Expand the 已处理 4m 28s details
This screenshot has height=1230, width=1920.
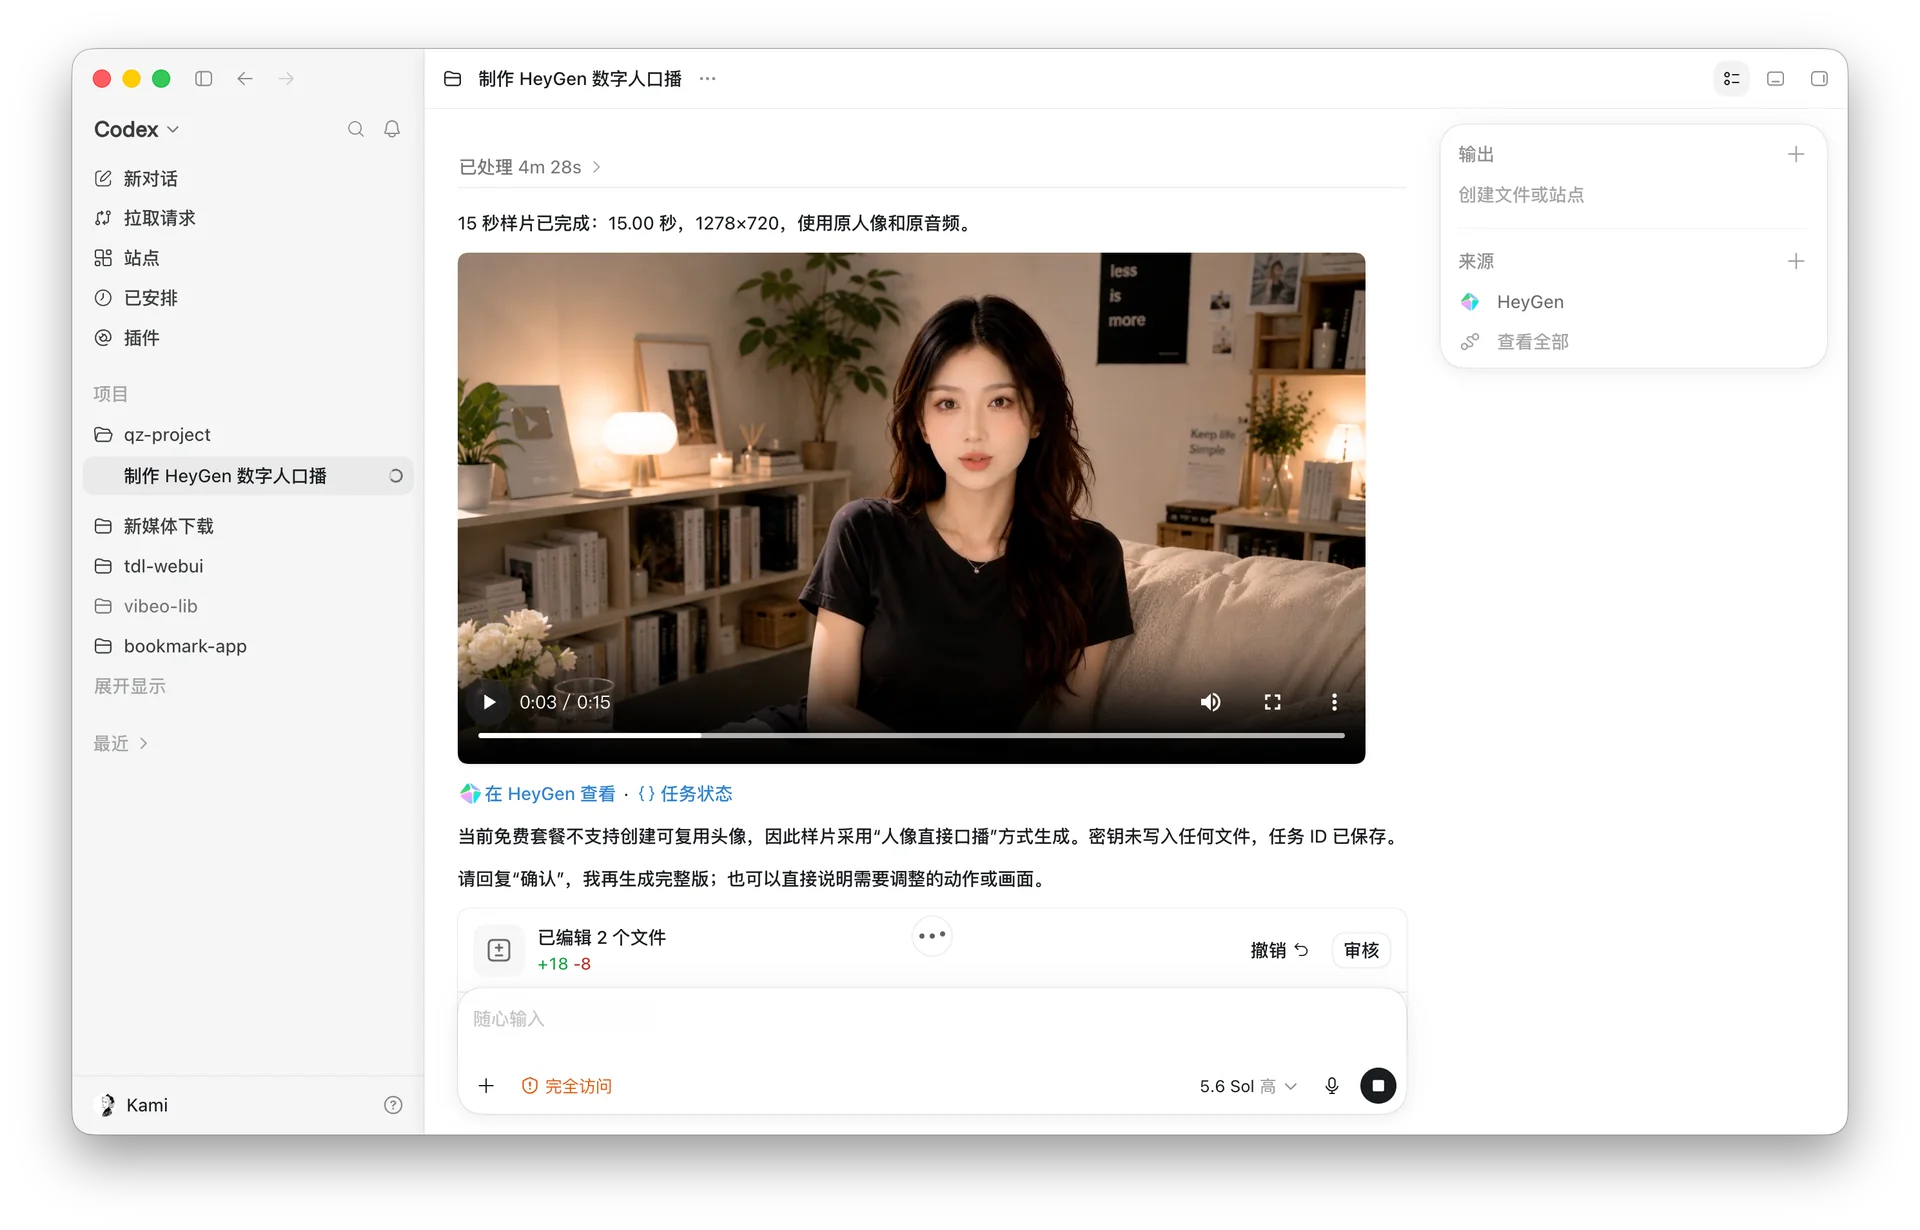(529, 167)
